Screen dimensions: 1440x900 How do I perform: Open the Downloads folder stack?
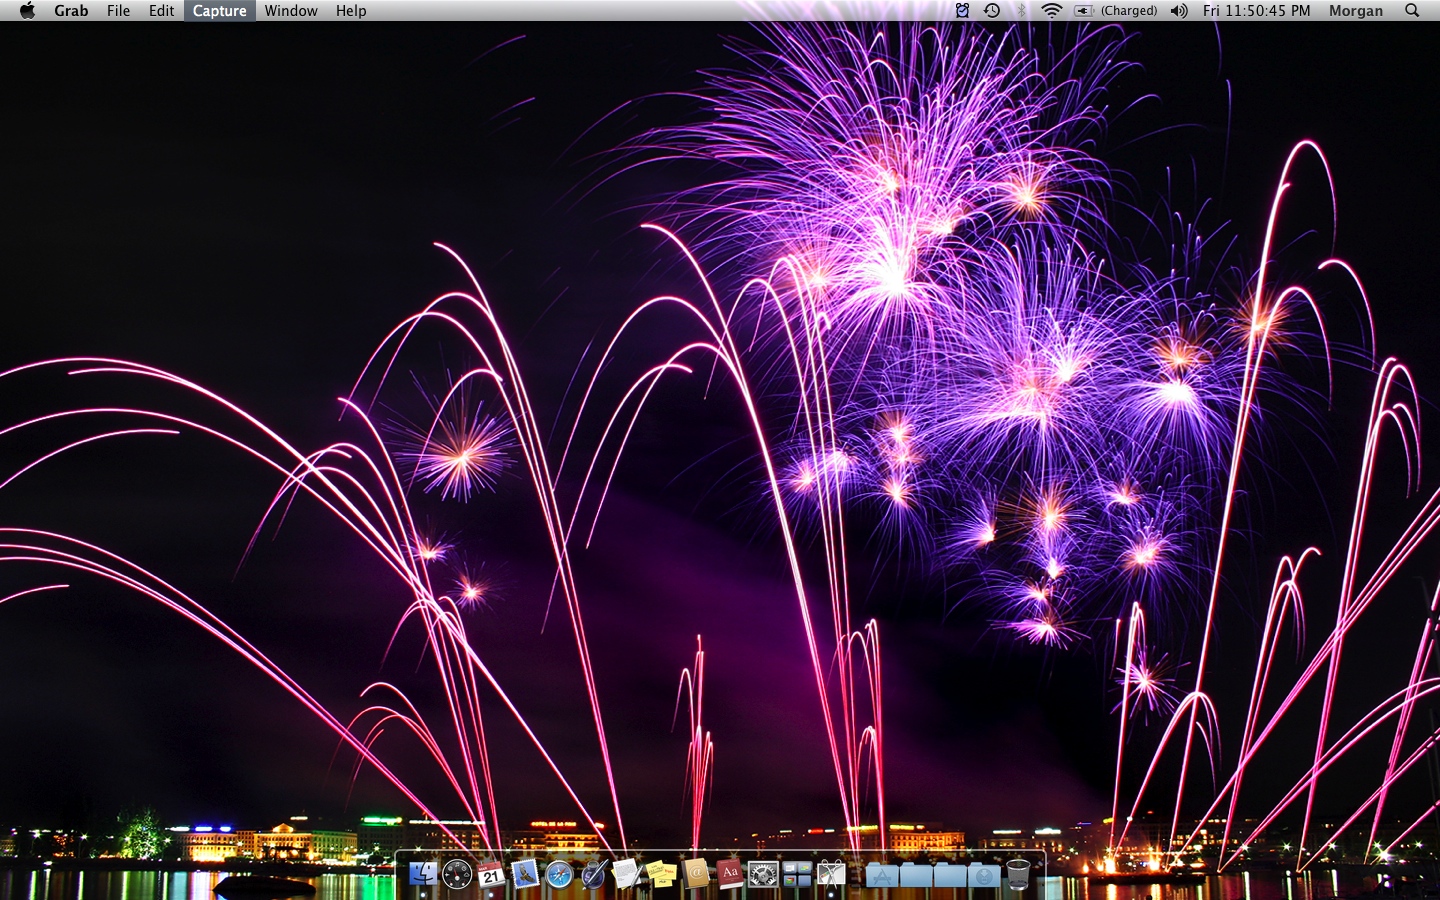click(984, 875)
